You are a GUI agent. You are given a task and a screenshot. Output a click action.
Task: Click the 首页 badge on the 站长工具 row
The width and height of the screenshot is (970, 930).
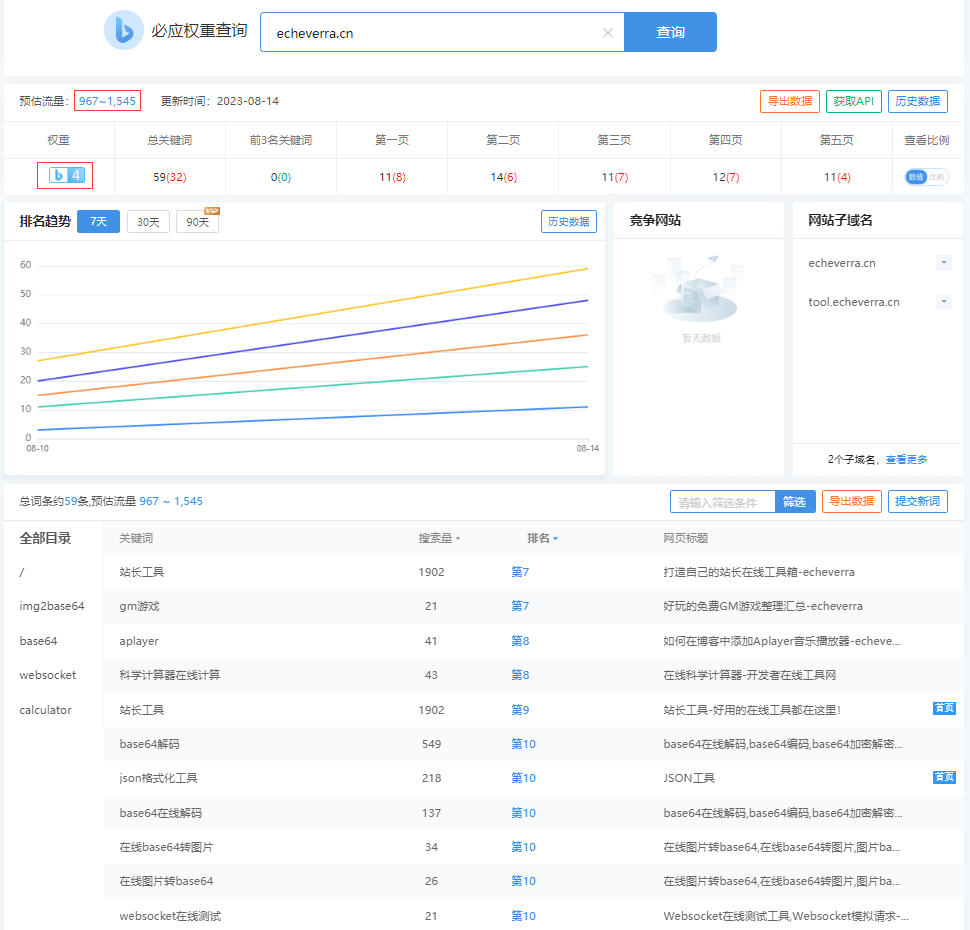pyautogui.click(x=943, y=709)
